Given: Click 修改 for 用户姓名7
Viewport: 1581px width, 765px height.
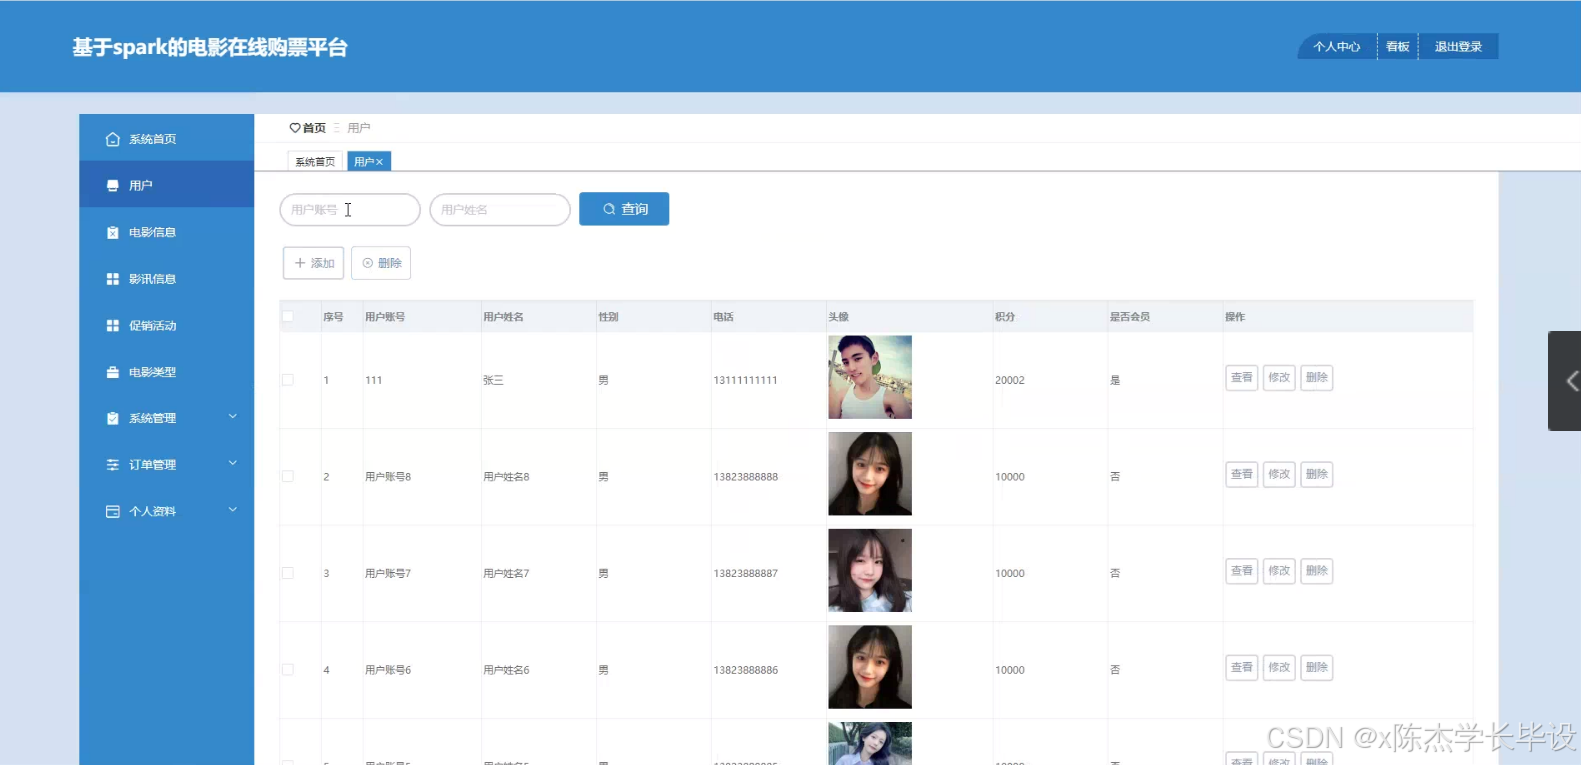Looking at the screenshot, I should pyautogui.click(x=1279, y=571).
